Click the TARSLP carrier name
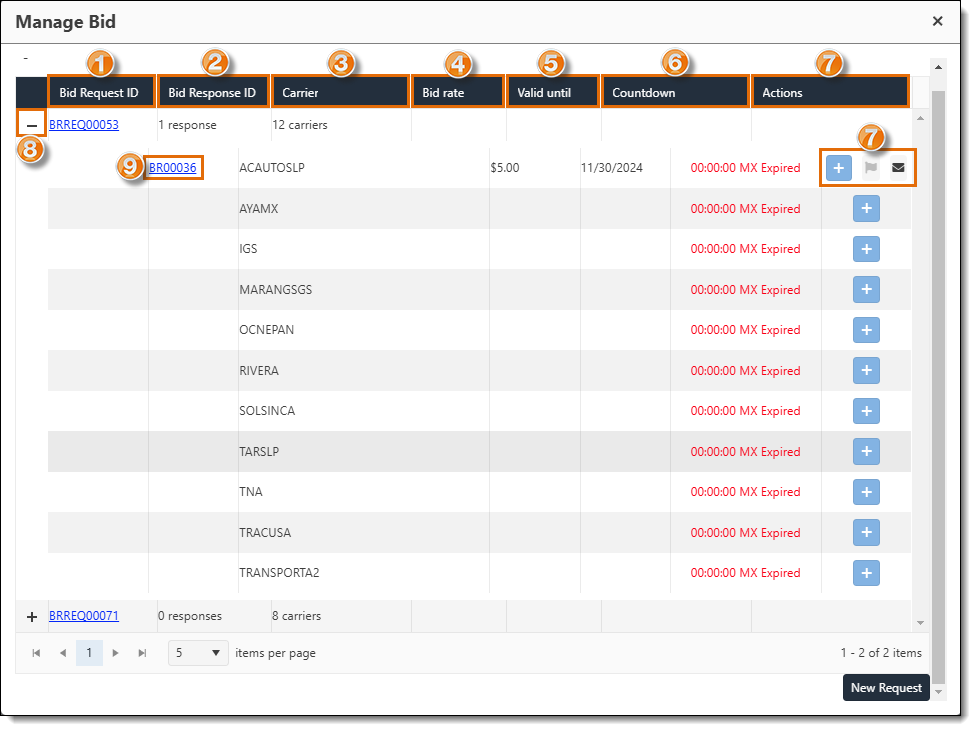 point(259,451)
